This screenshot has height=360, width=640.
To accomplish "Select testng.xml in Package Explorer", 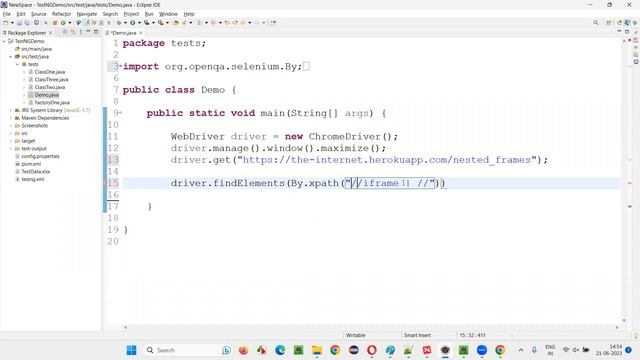I will 33,179.
